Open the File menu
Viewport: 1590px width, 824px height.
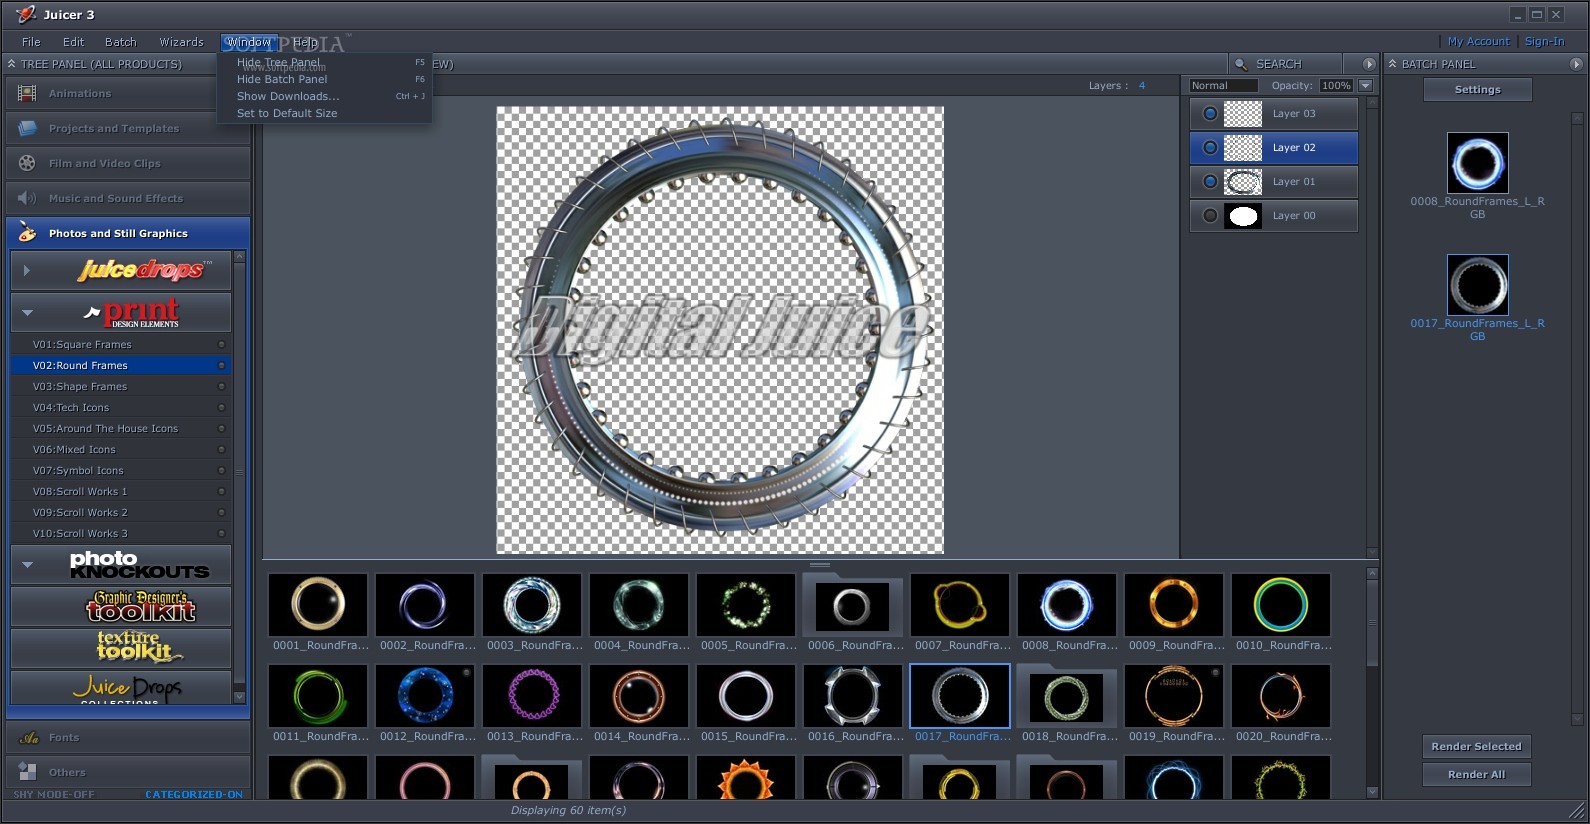(31, 42)
